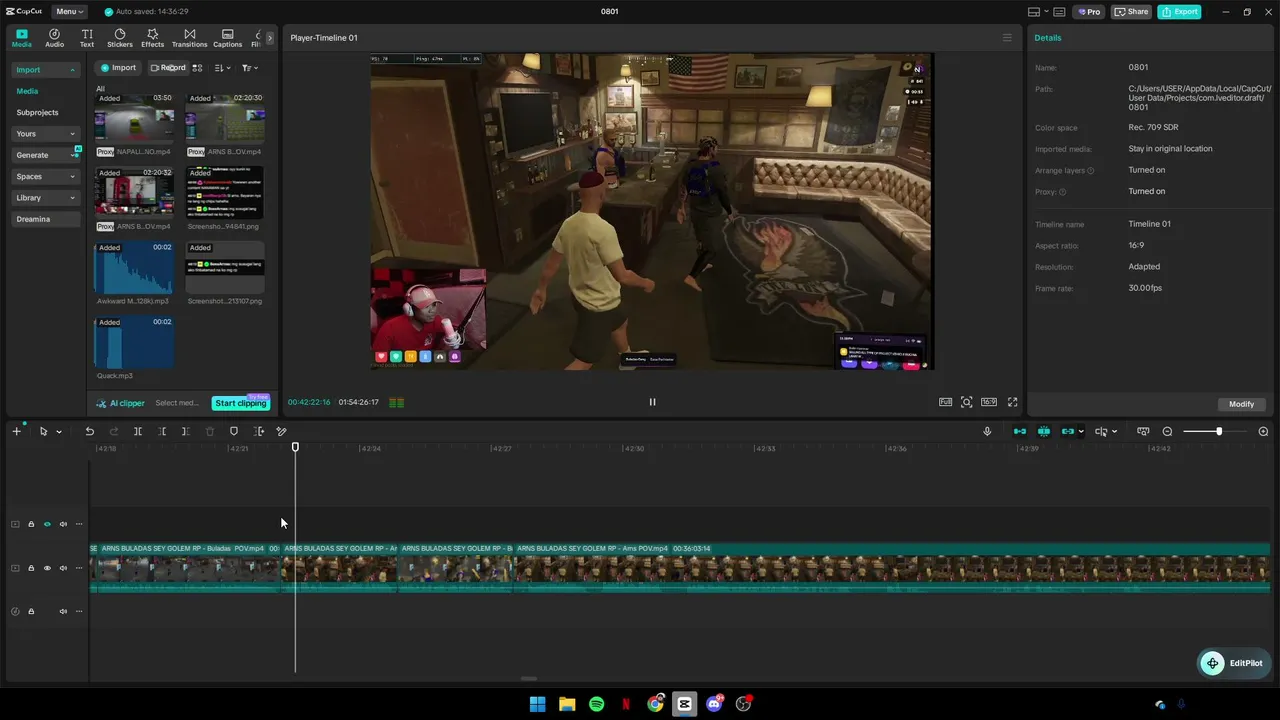Toggle clip linkage
Image resolution: width=1280 pixels, height=720 pixels.
coord(1068,431)
